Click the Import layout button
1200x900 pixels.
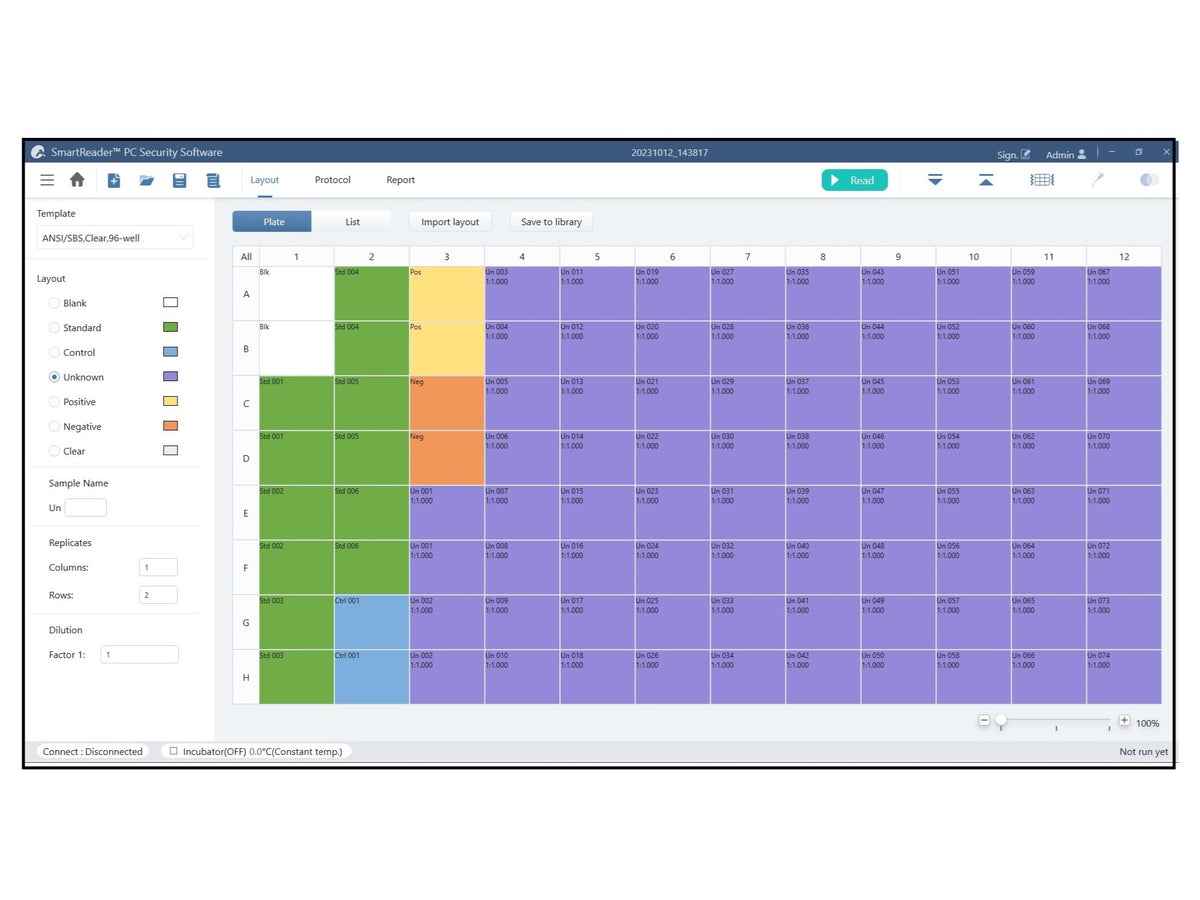tap(450, 222)
